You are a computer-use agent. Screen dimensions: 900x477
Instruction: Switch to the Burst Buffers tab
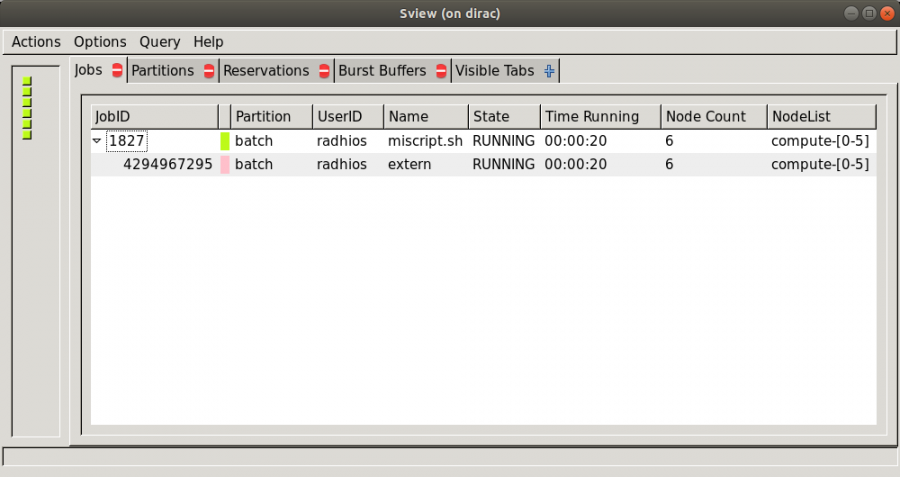[x=382, y=71]
